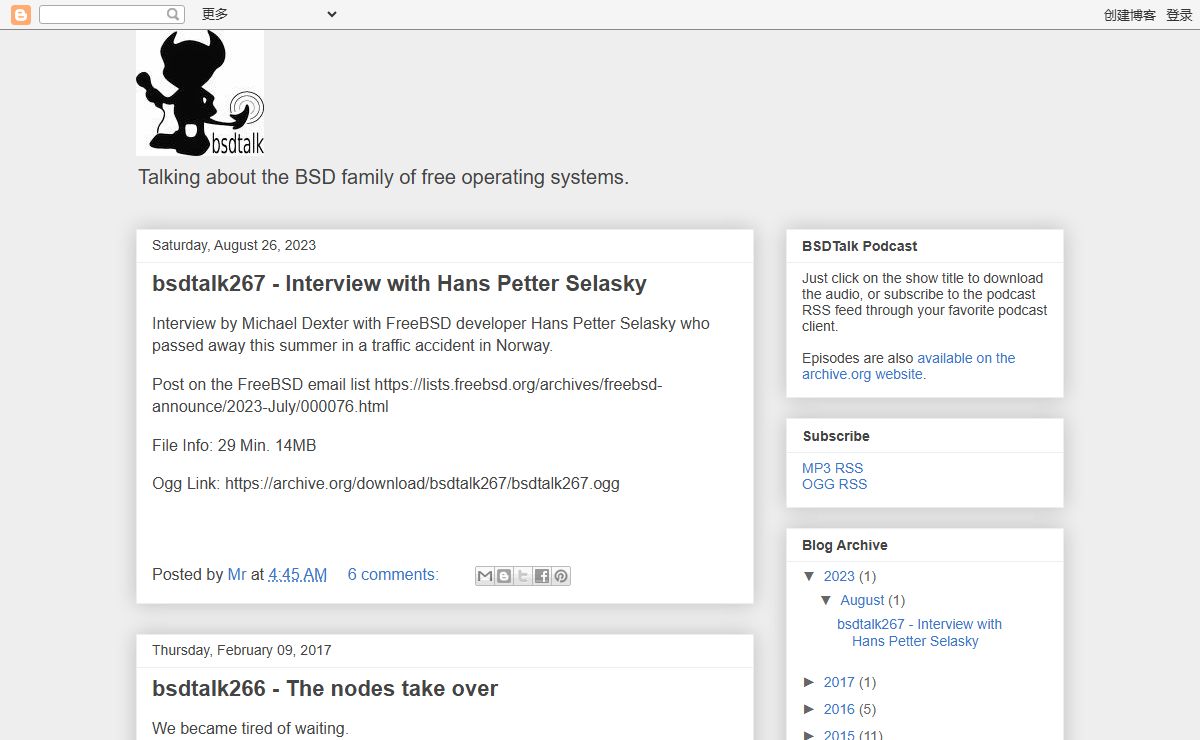Collapse the August archive triangle

[x=826, y=600]
